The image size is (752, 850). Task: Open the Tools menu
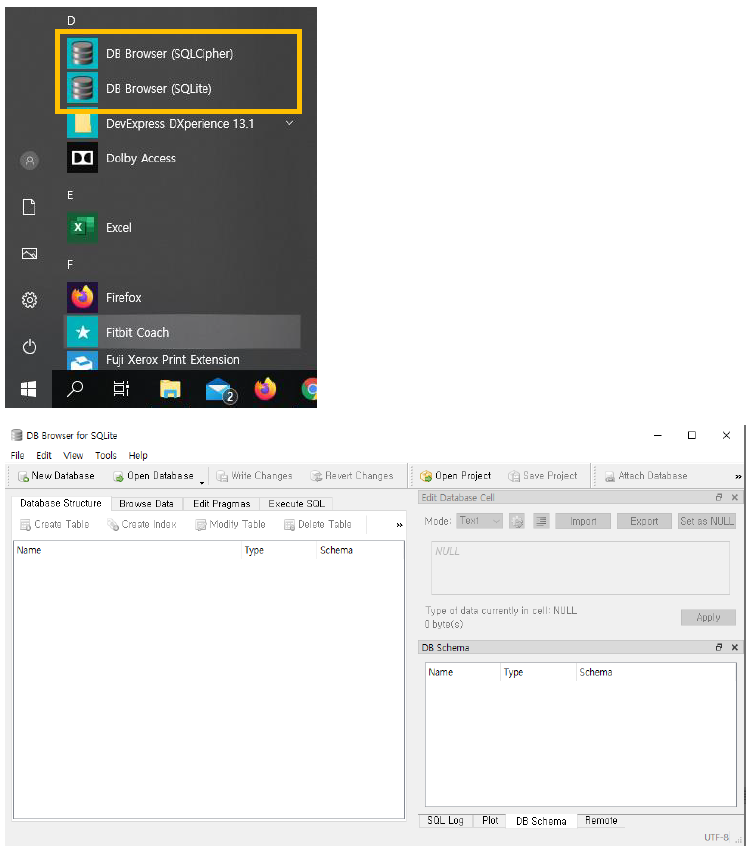tap(106, 455)
